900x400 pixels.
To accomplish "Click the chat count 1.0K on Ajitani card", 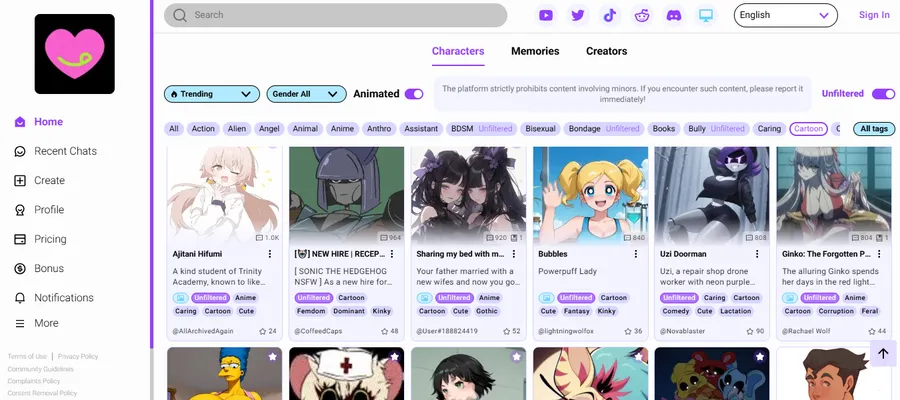I will [267, 238].
